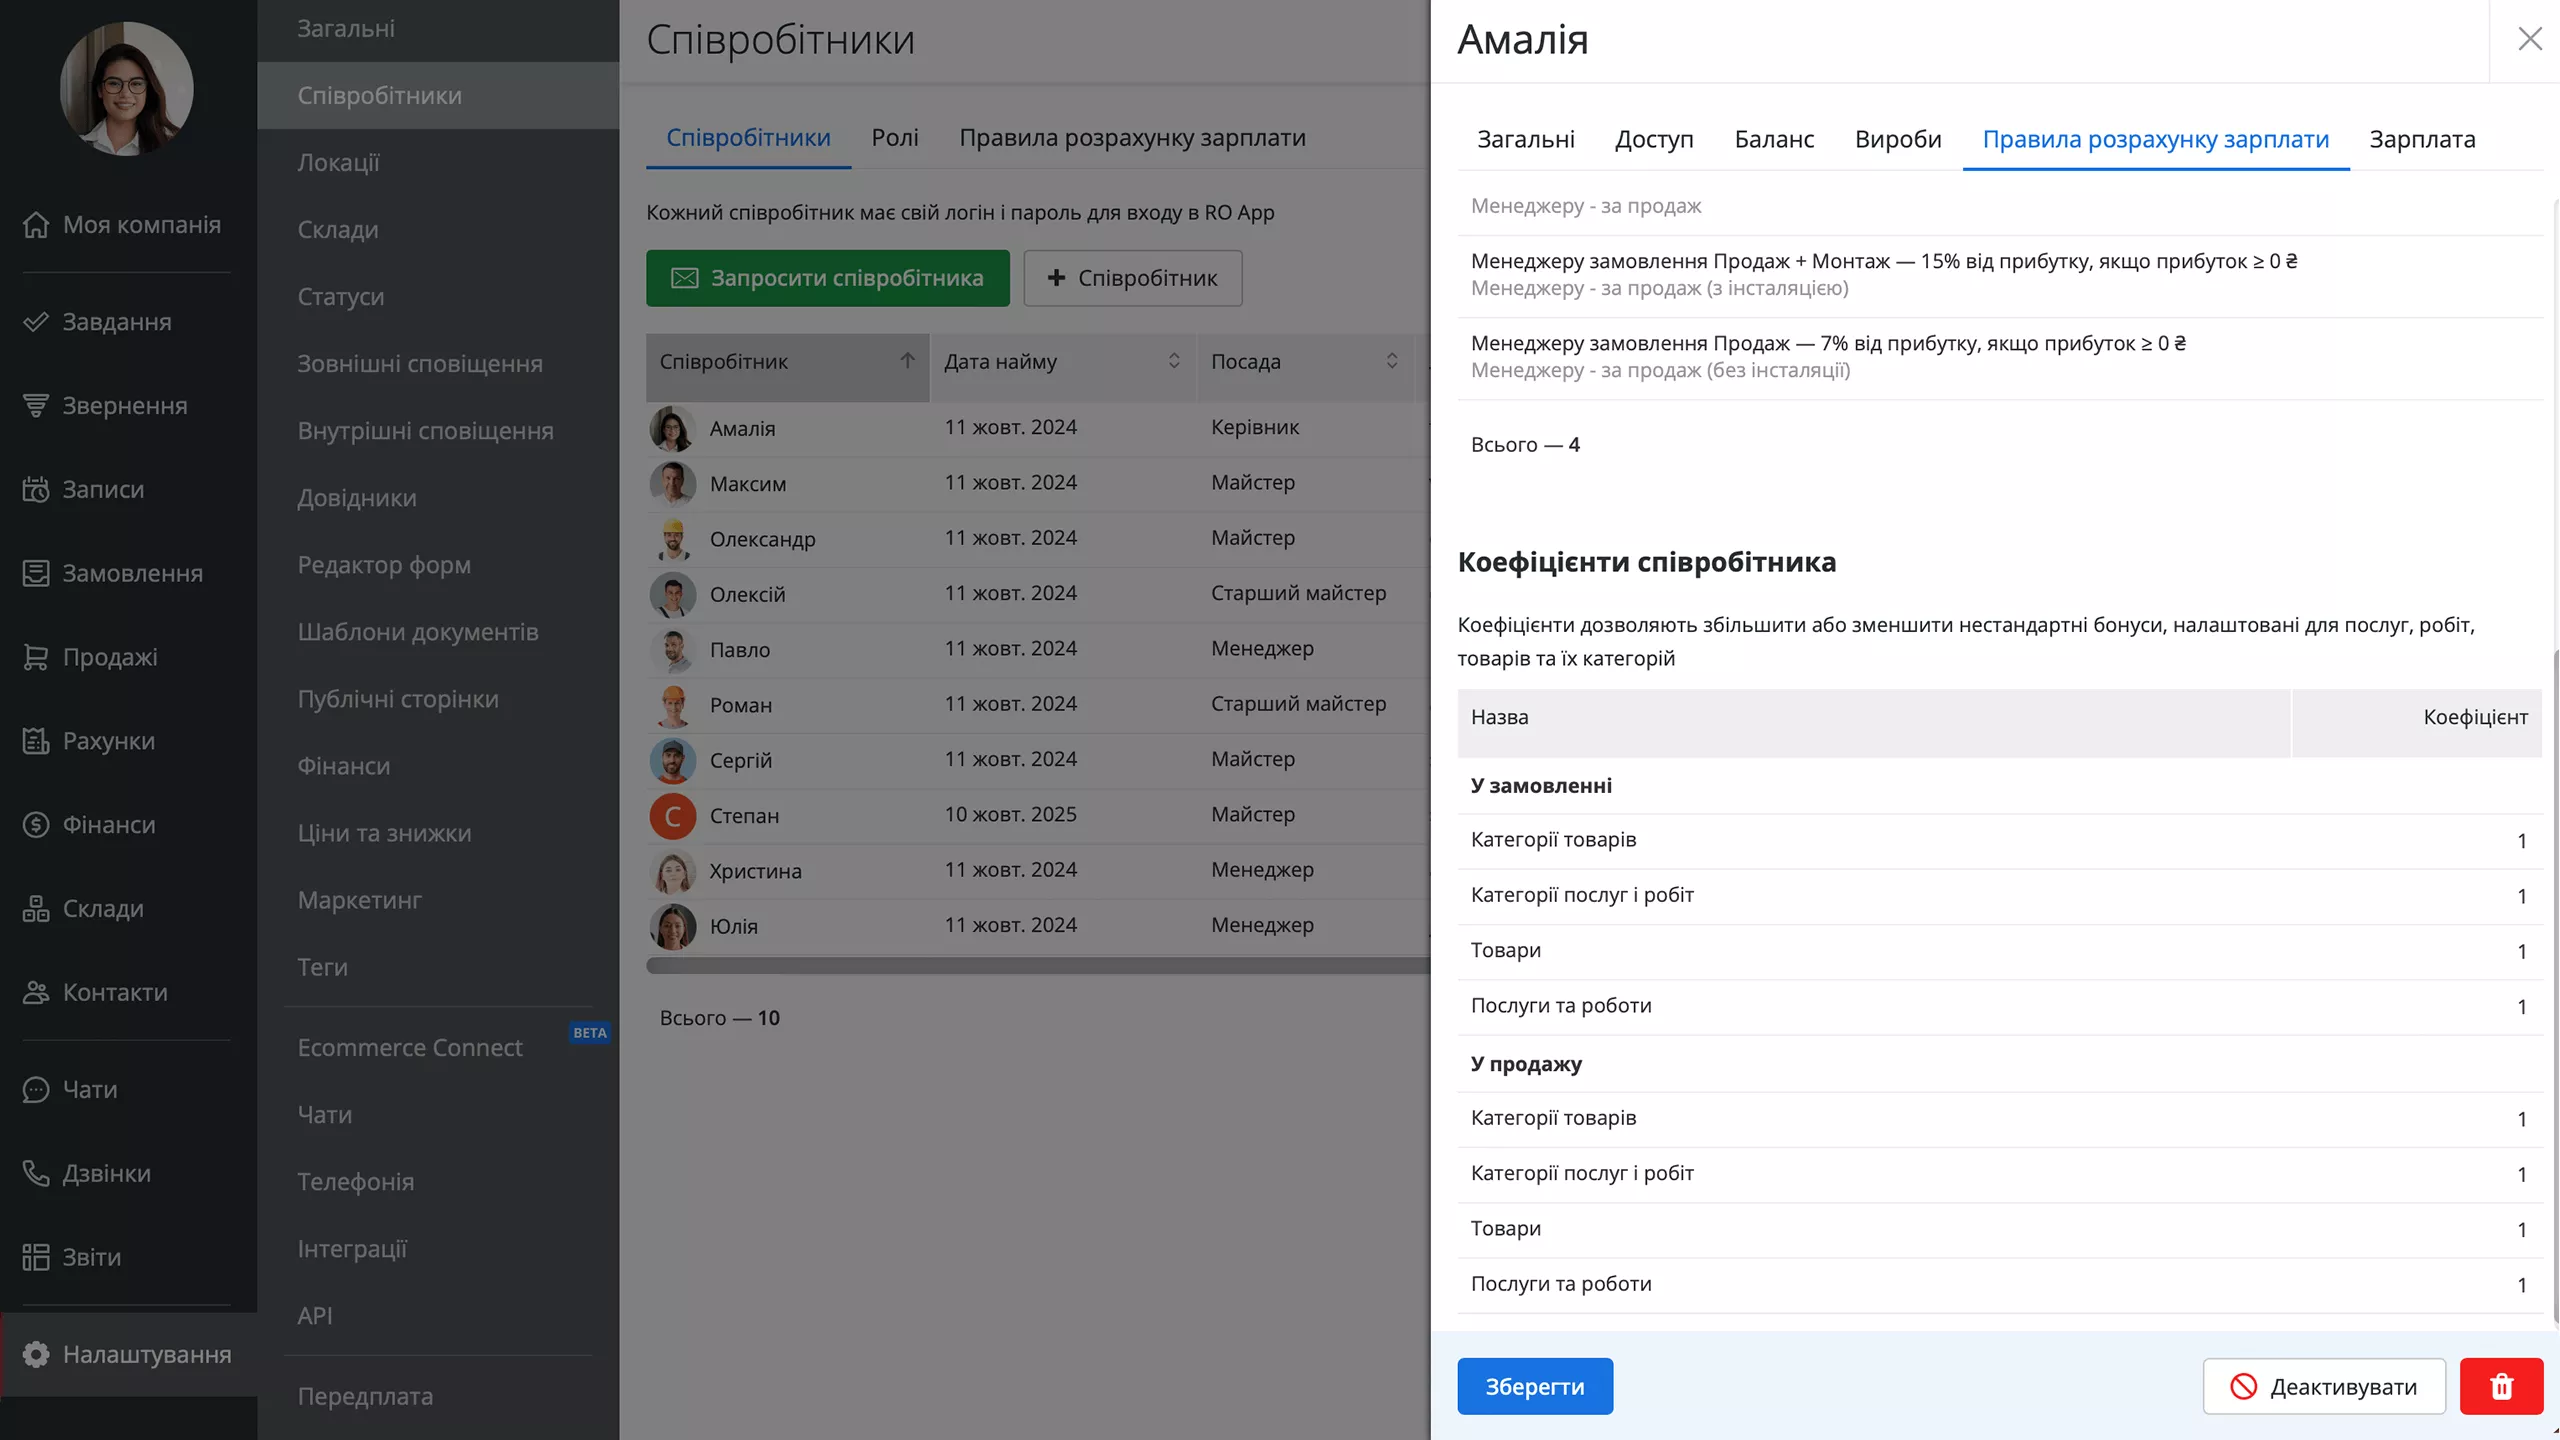Click the Зберегти button
The width and height of the screenshot is (2560, 1440).
1534,1386
